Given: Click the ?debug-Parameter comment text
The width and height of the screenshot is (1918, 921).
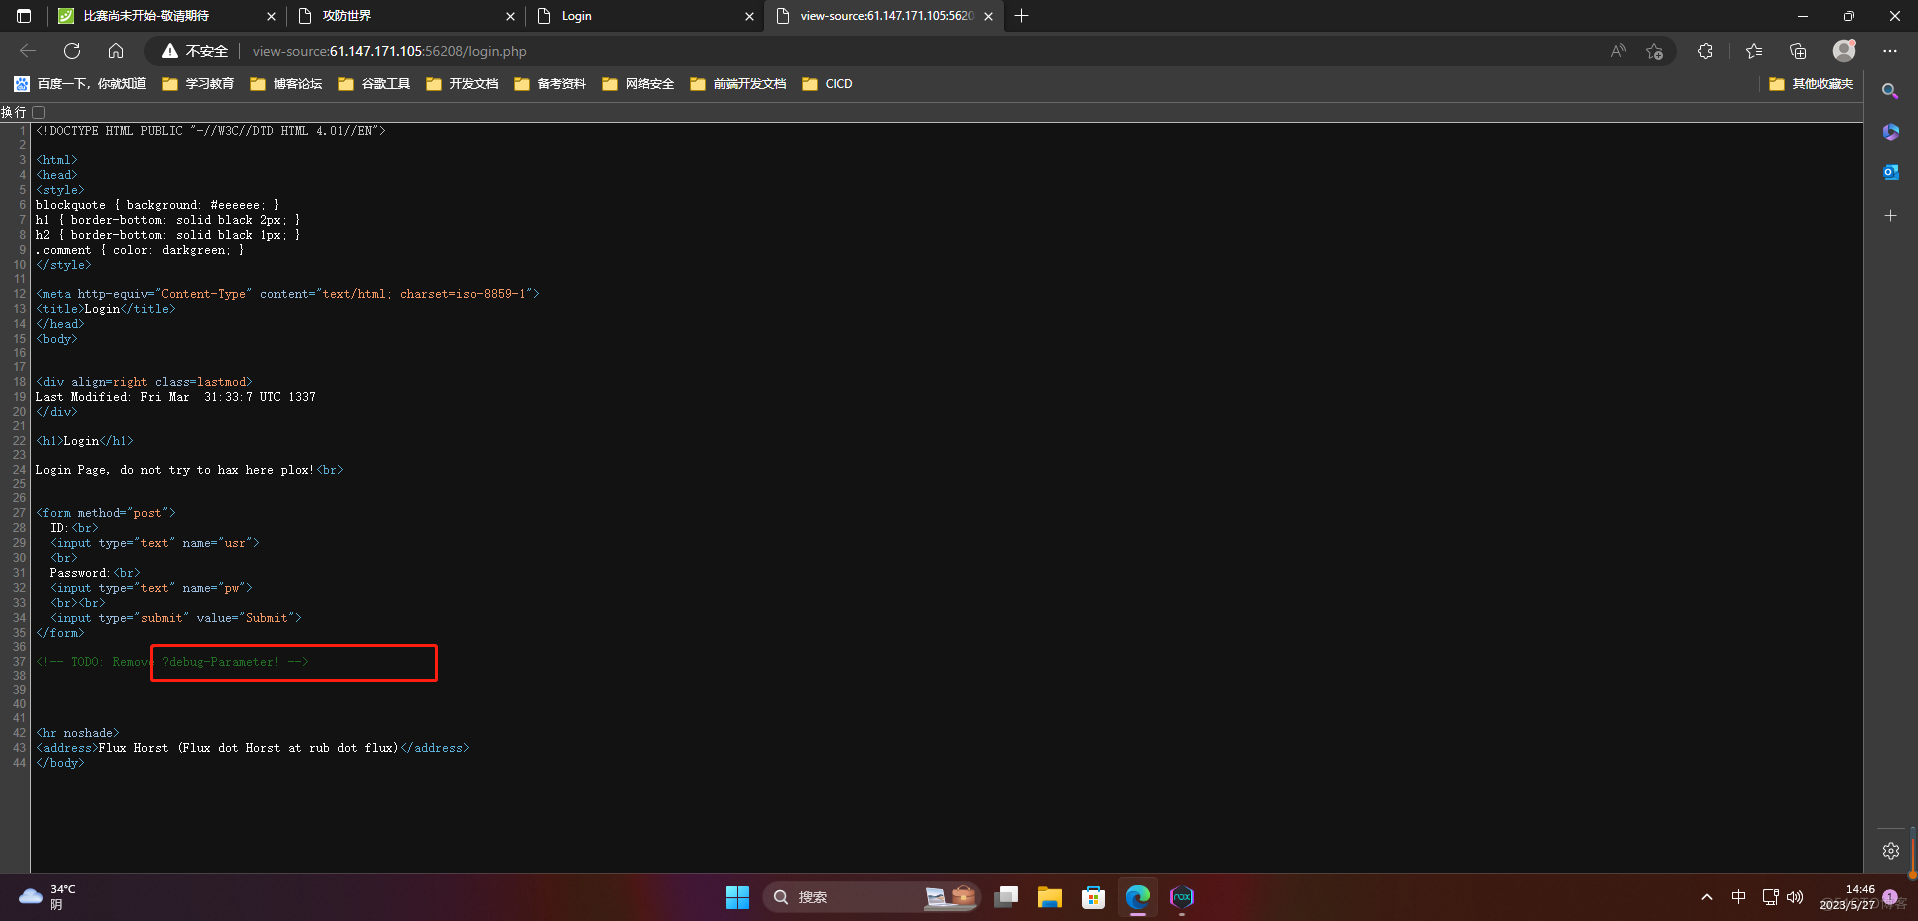Looking at the screenshot, I should point(221,662).
